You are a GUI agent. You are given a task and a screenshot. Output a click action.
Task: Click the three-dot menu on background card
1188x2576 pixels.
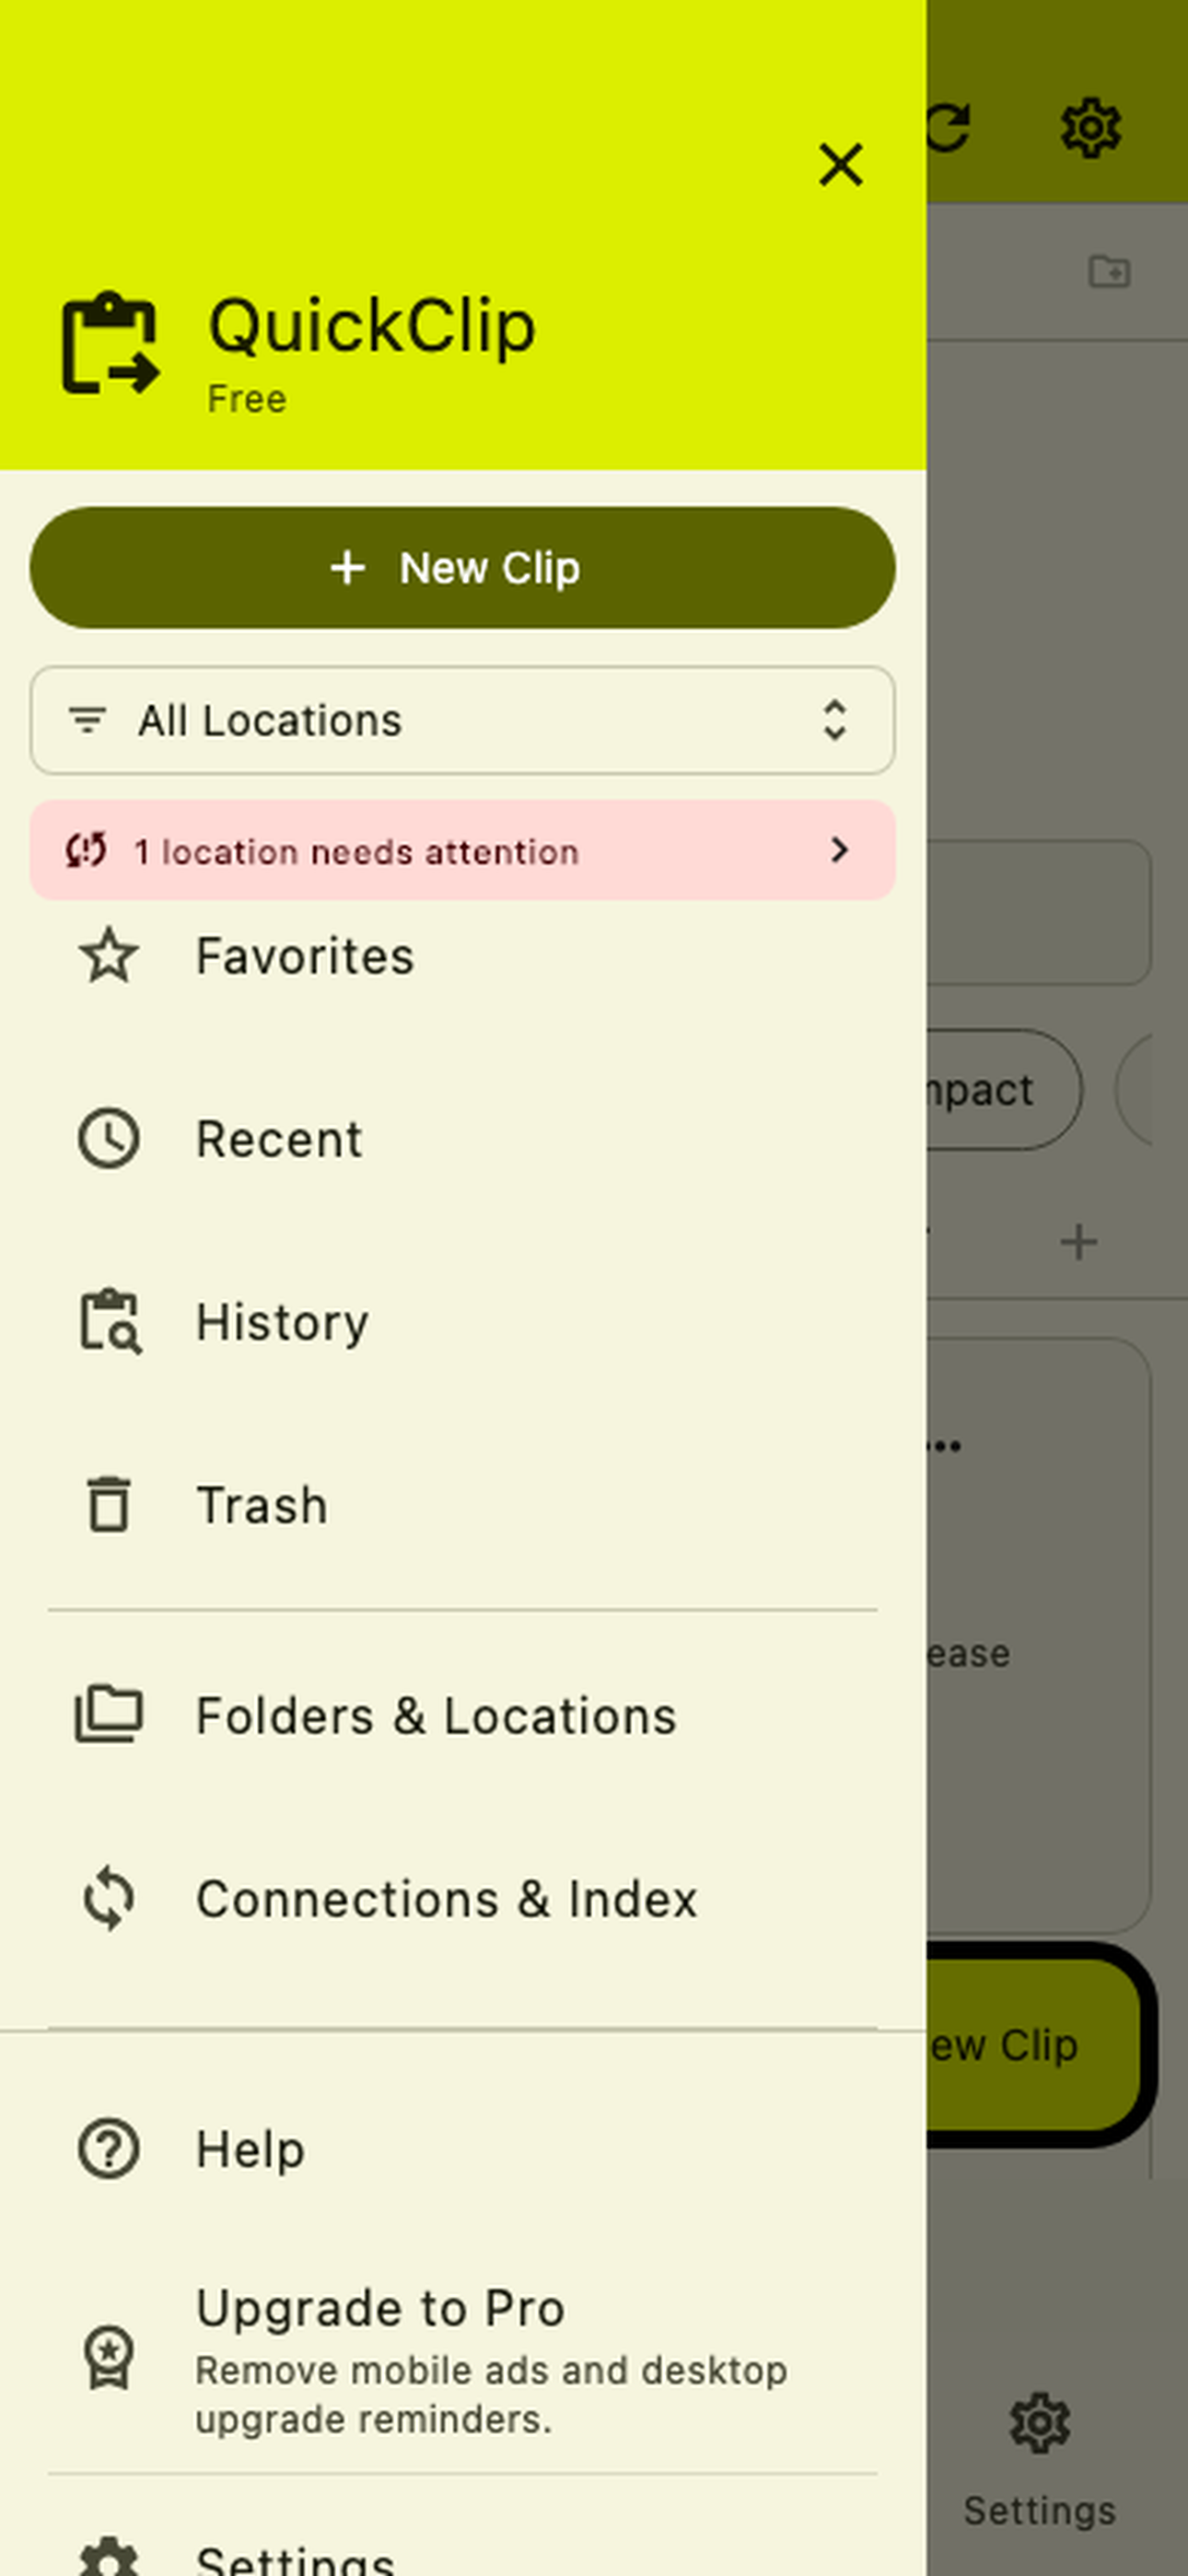[x=944, y=1445]
